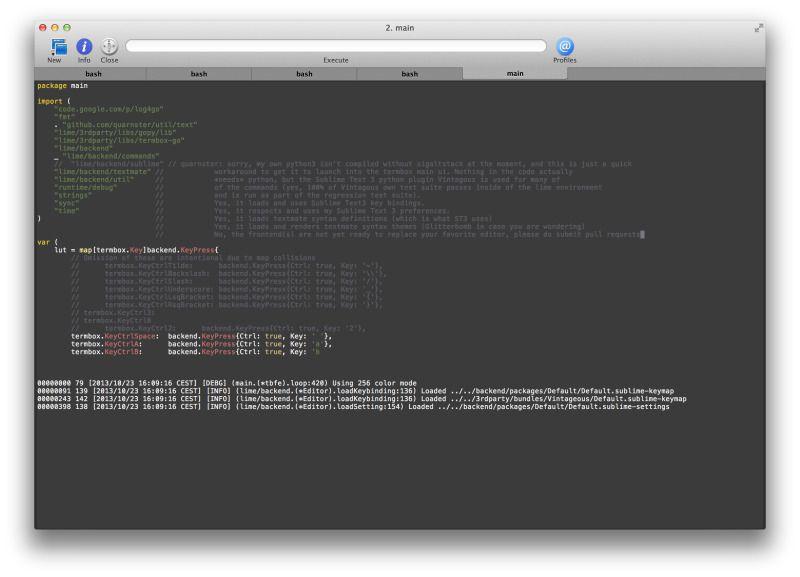Click the 'package main' line
The height and width of the screenshot is (577, 800).
tap(62, 86)
